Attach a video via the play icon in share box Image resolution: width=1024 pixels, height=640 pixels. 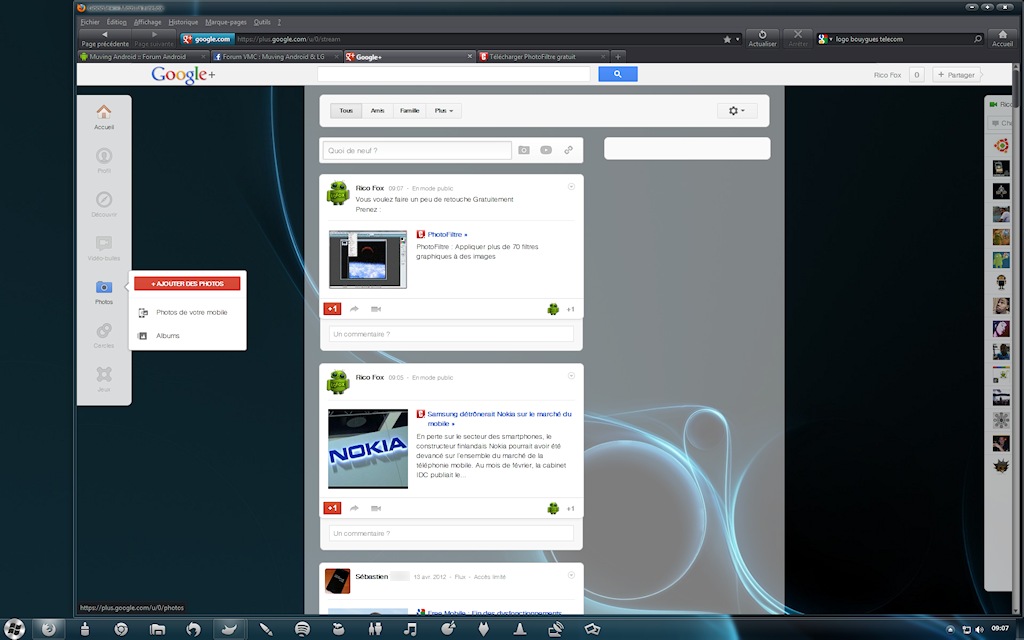[x=546, y=150]
